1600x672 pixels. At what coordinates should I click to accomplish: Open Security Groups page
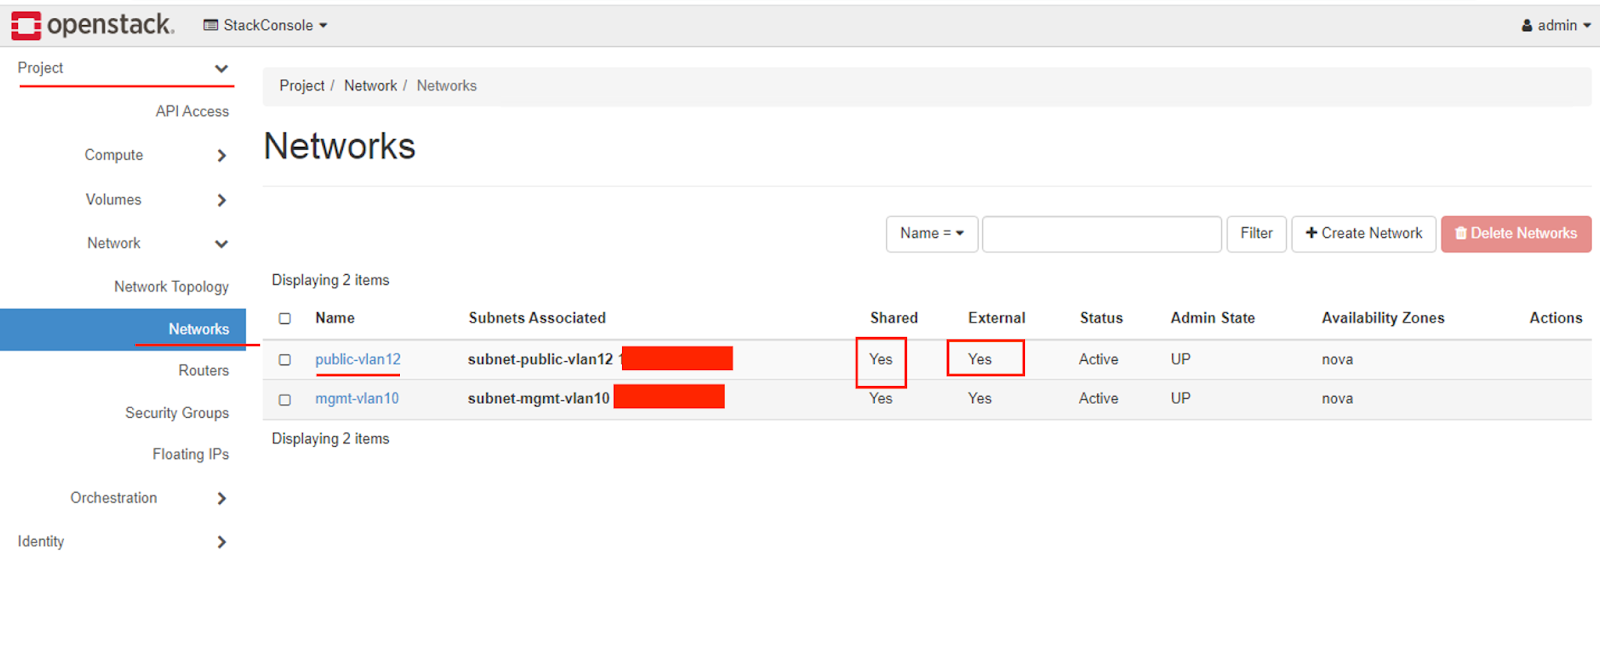177,413
